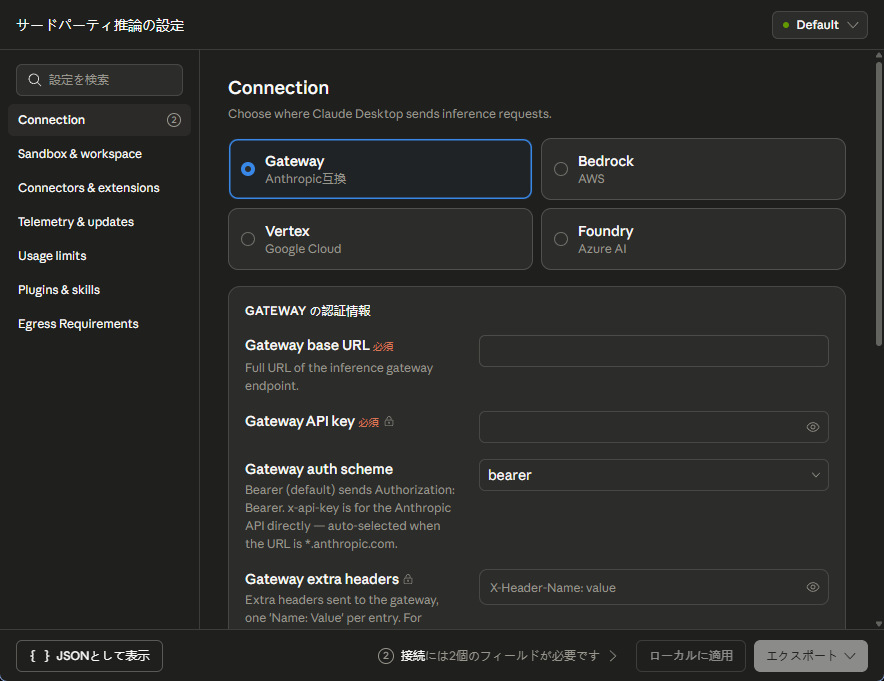Click the ローカルに適用 button
This screenshot has width=884, height=681.
[x=691, y=656]
